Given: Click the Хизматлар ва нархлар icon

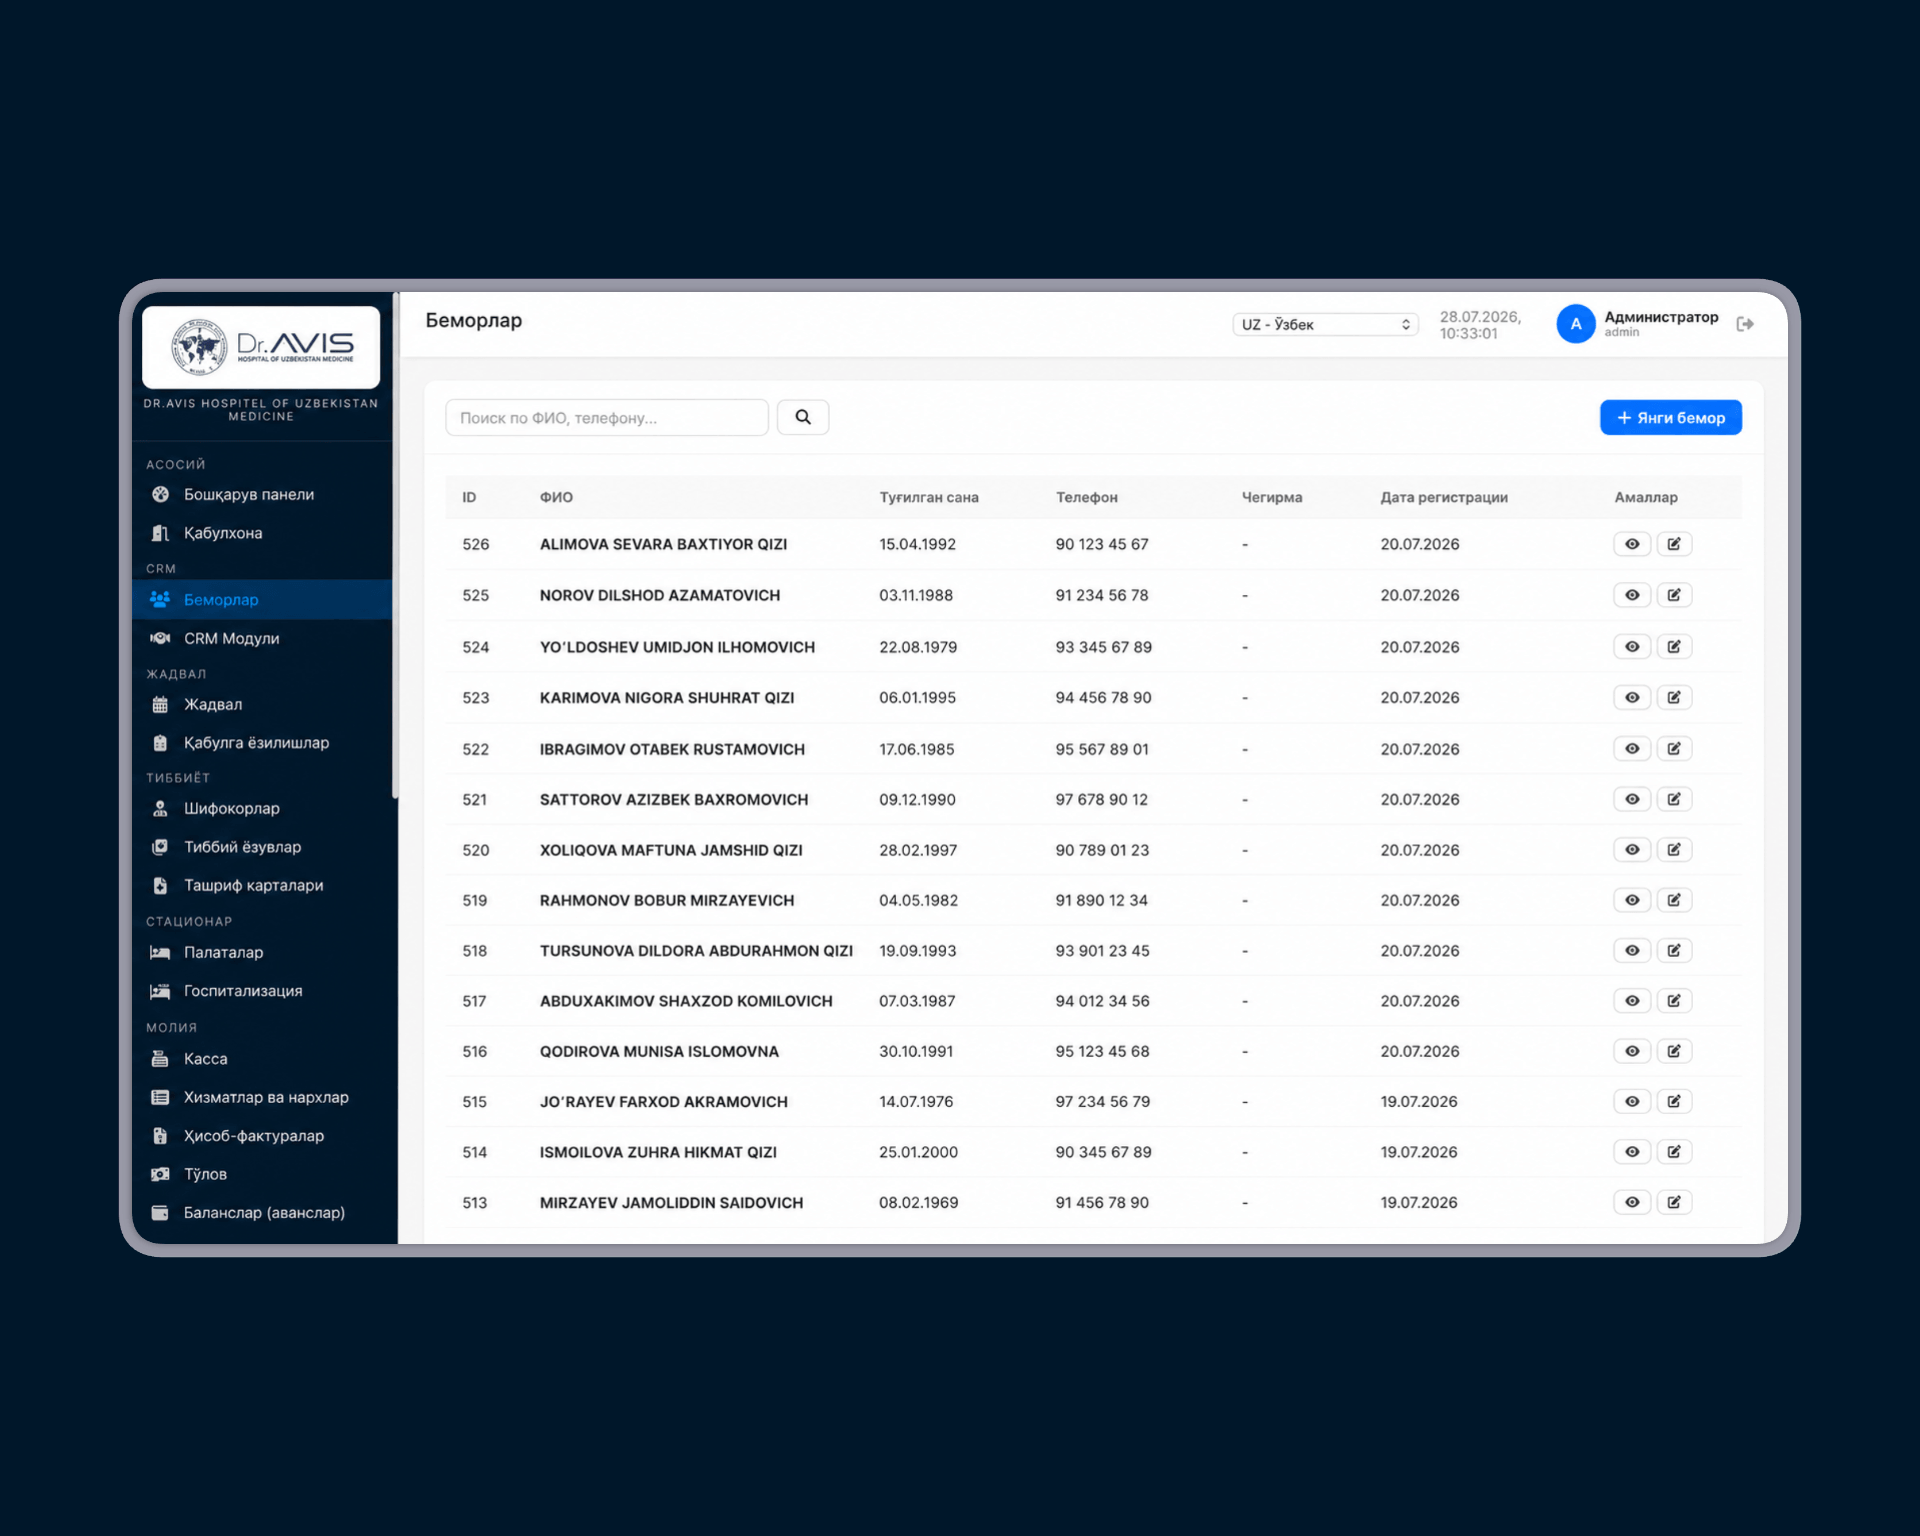Looking at the screenshot, I should tap(160, 1097).
